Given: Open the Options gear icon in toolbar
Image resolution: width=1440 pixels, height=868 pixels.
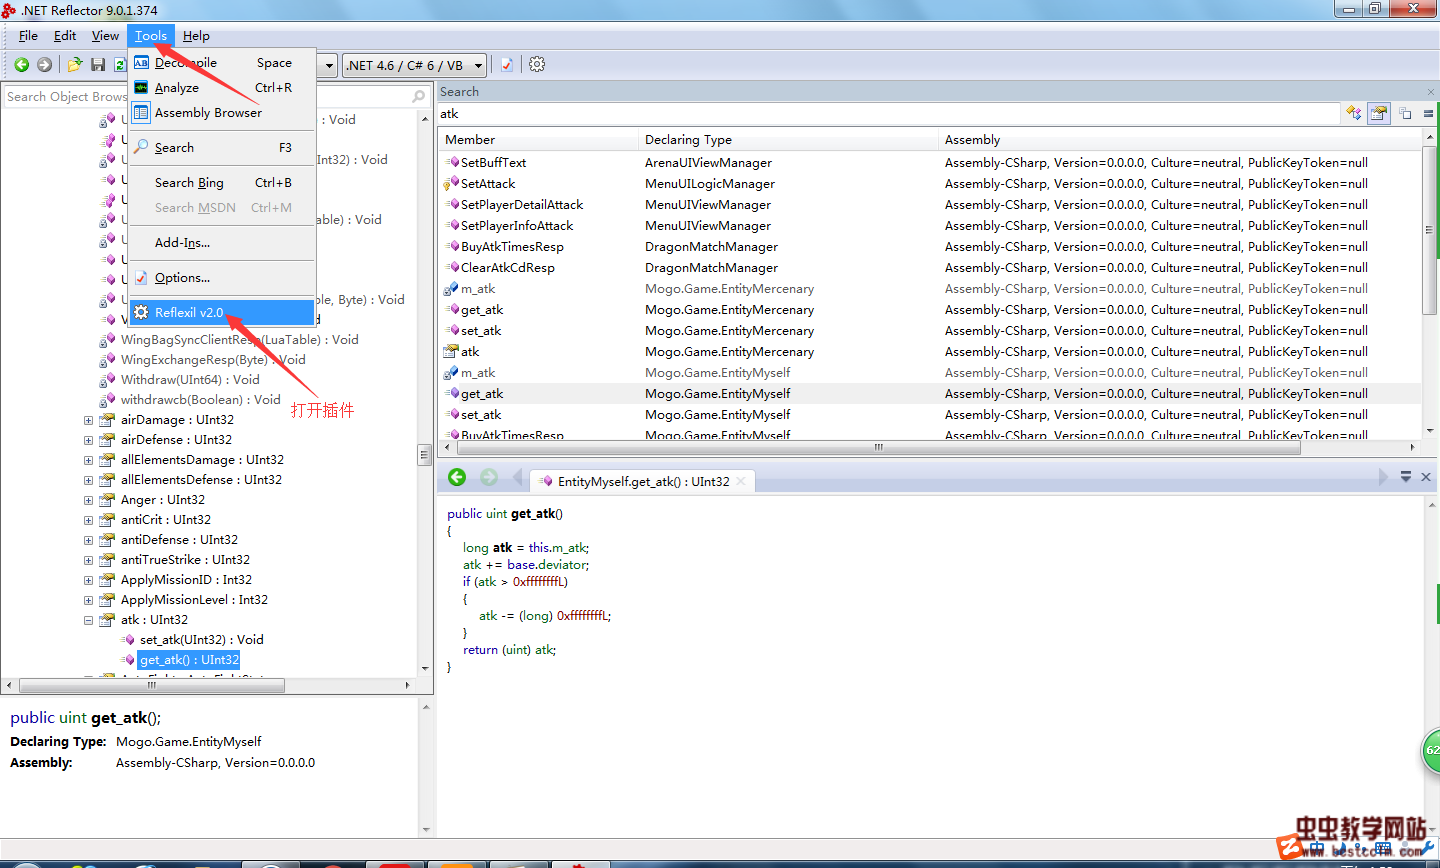Looking at the screenshot, I should pos(537,65).
